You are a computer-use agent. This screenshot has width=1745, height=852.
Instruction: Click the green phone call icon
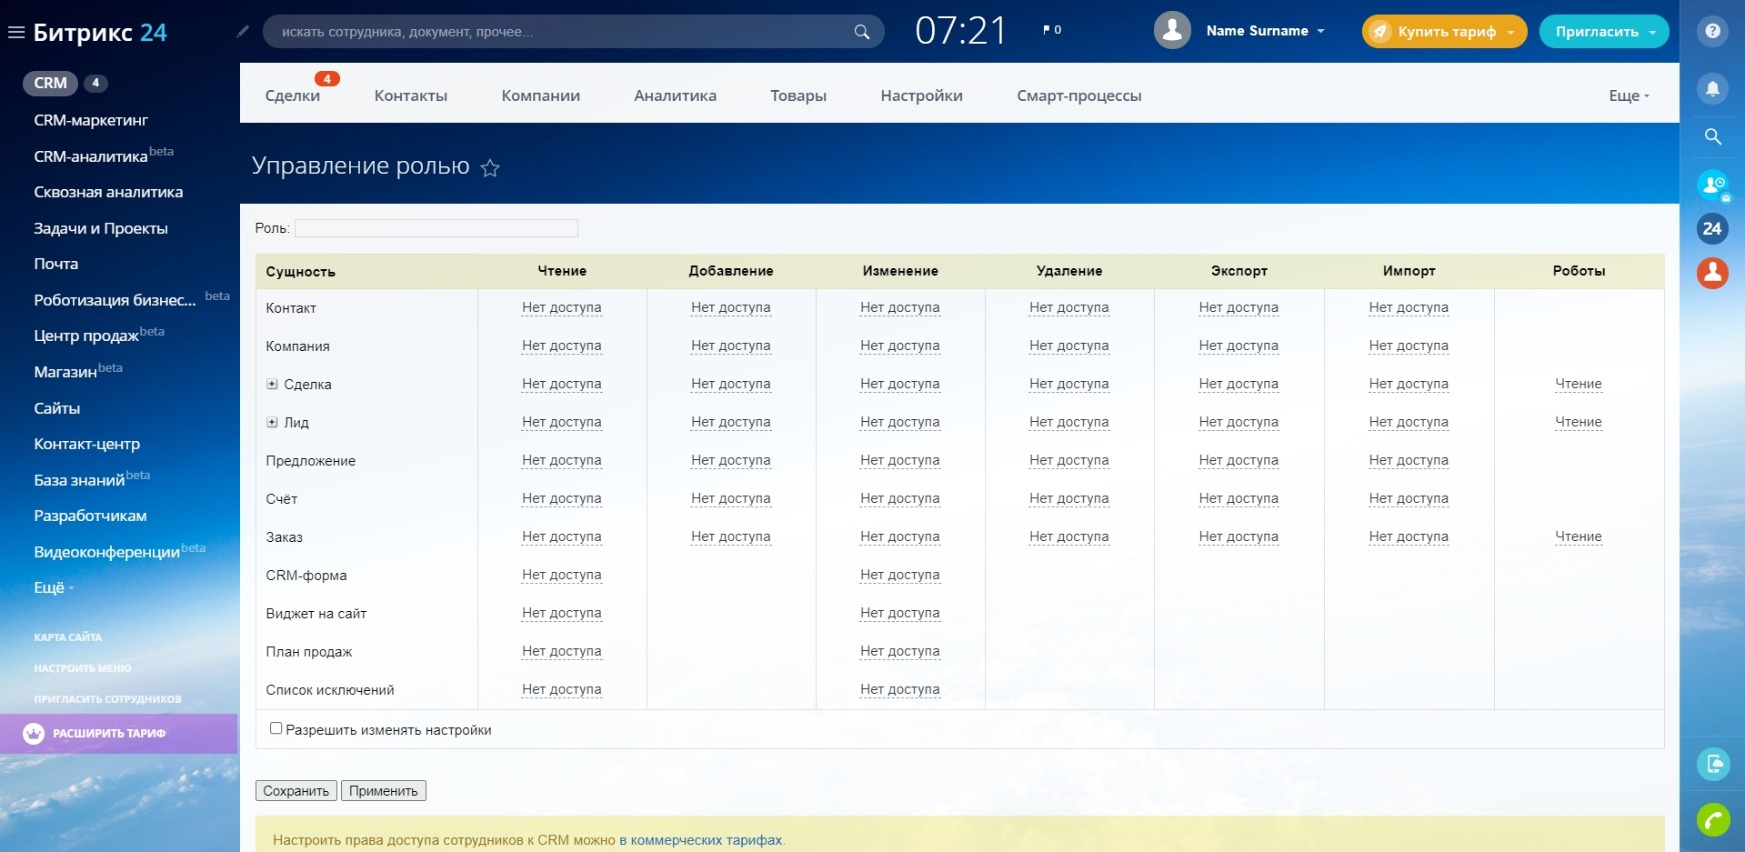click(x=1714, y=820)
